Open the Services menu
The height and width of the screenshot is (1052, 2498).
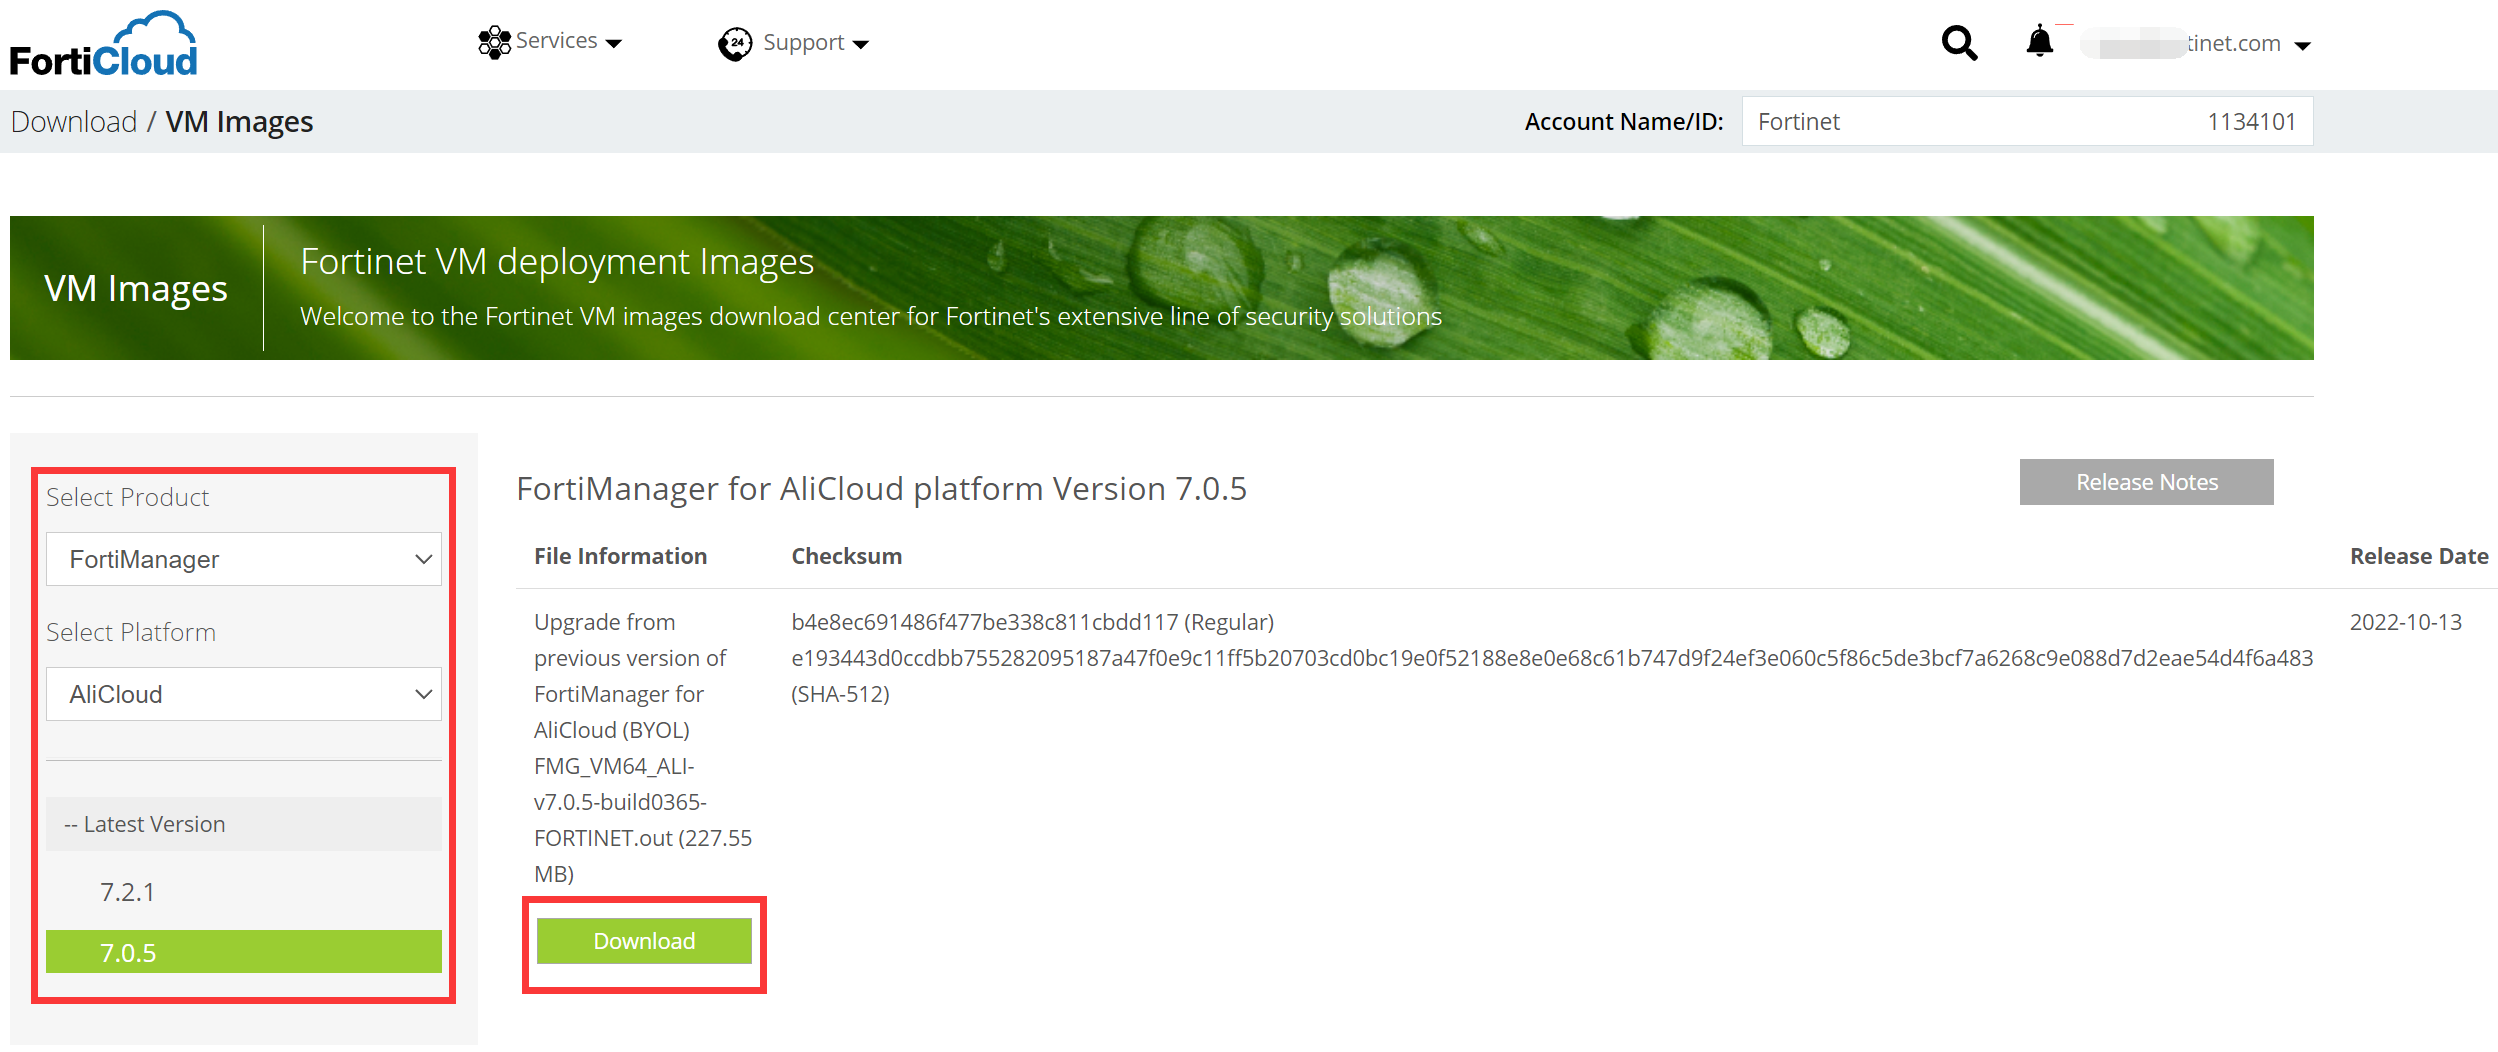(x=556, y=41)
